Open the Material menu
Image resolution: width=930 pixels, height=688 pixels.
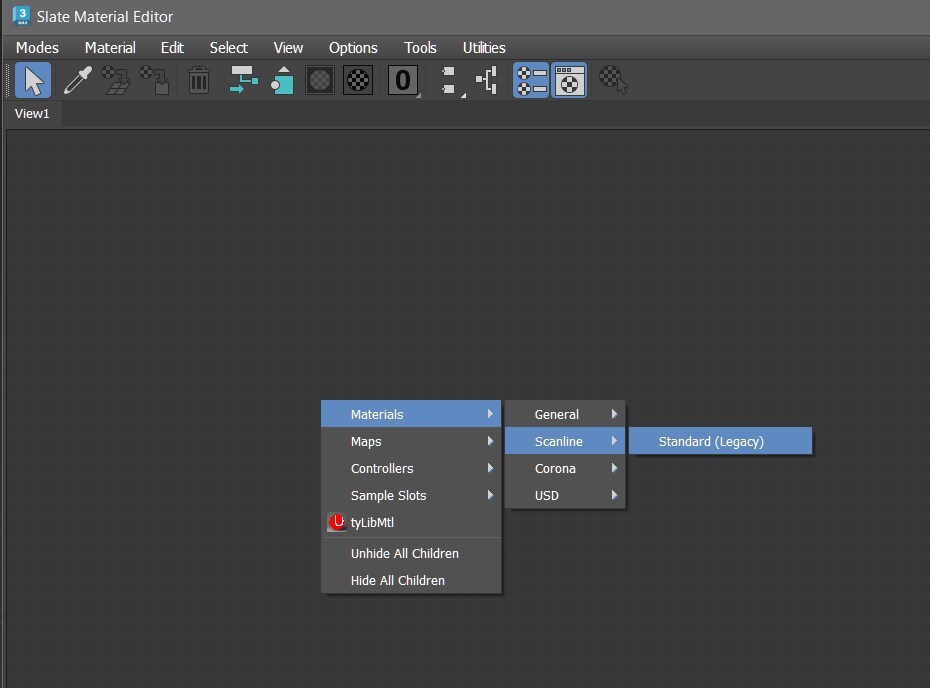pos(110,47)
